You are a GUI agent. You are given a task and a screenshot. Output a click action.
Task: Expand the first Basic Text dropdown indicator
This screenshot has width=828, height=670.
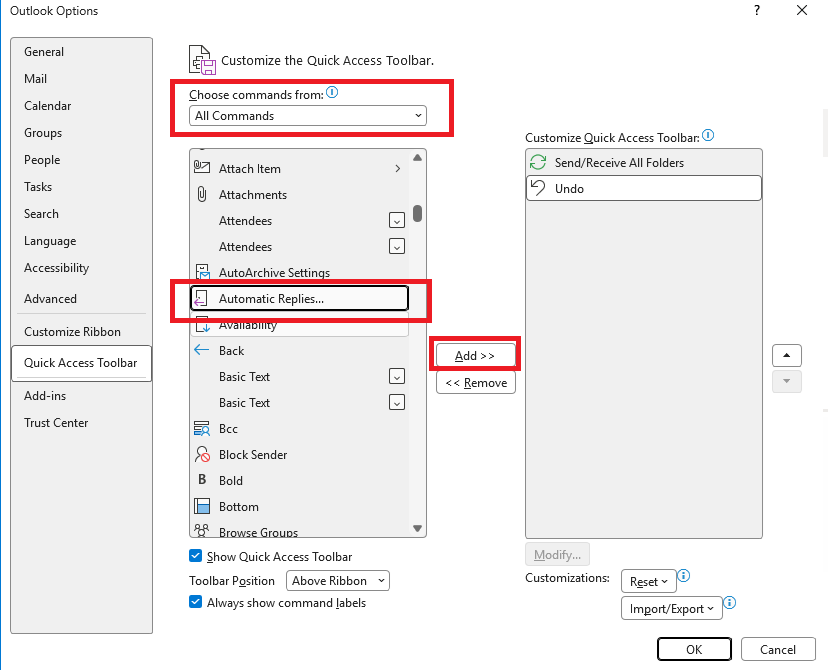point(397,376)
